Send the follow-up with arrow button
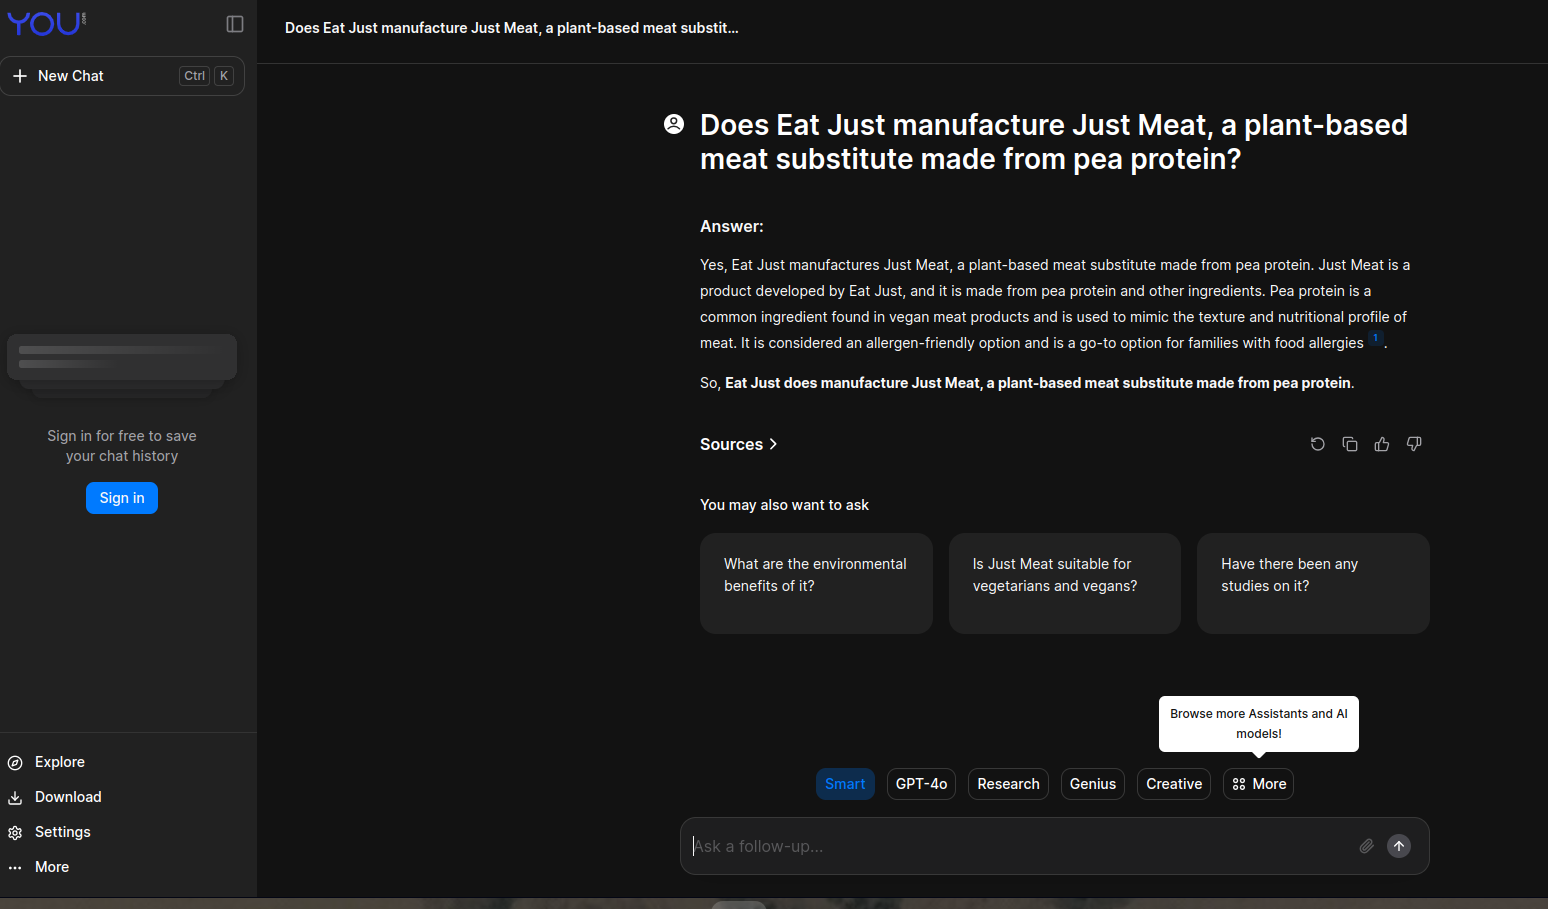Image resolution: width=1548 pixels, height=909 pixels. [x=1399, y=846]
